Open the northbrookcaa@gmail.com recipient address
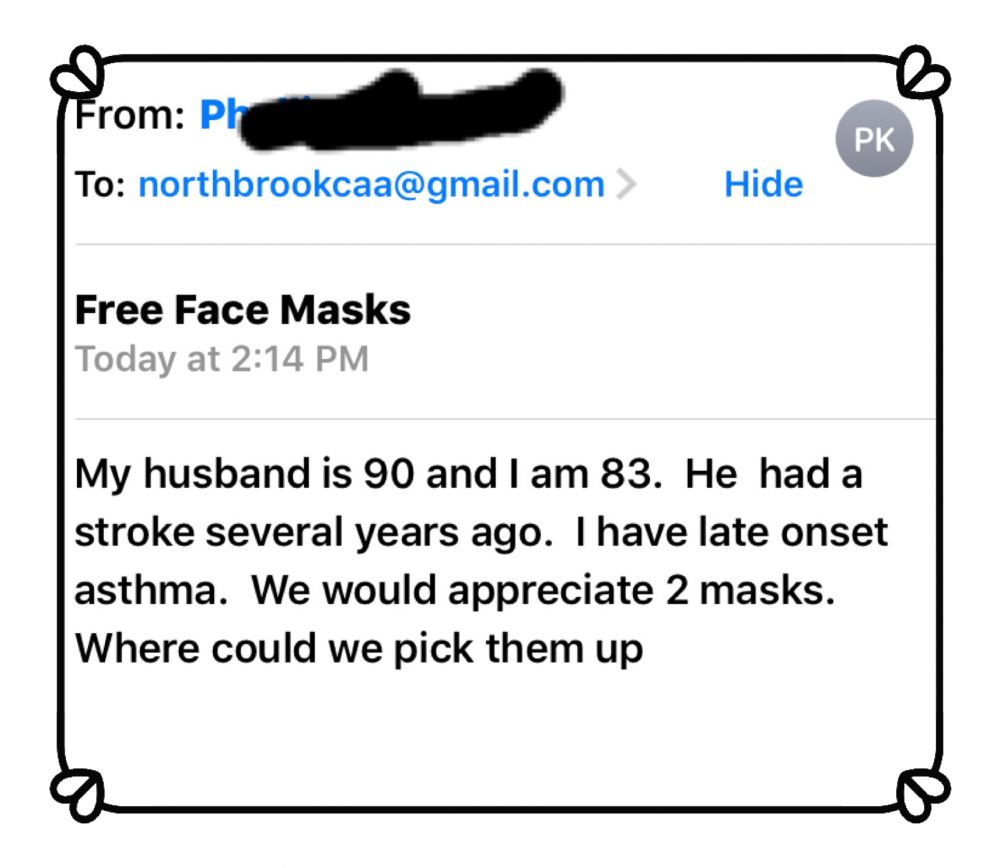1000x868 pixels. click(371, 185)
